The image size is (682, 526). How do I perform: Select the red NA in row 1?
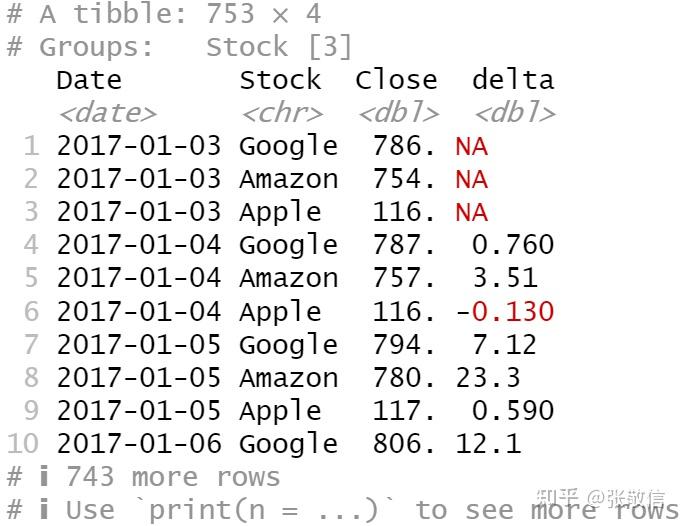click(x=471, y=146)
